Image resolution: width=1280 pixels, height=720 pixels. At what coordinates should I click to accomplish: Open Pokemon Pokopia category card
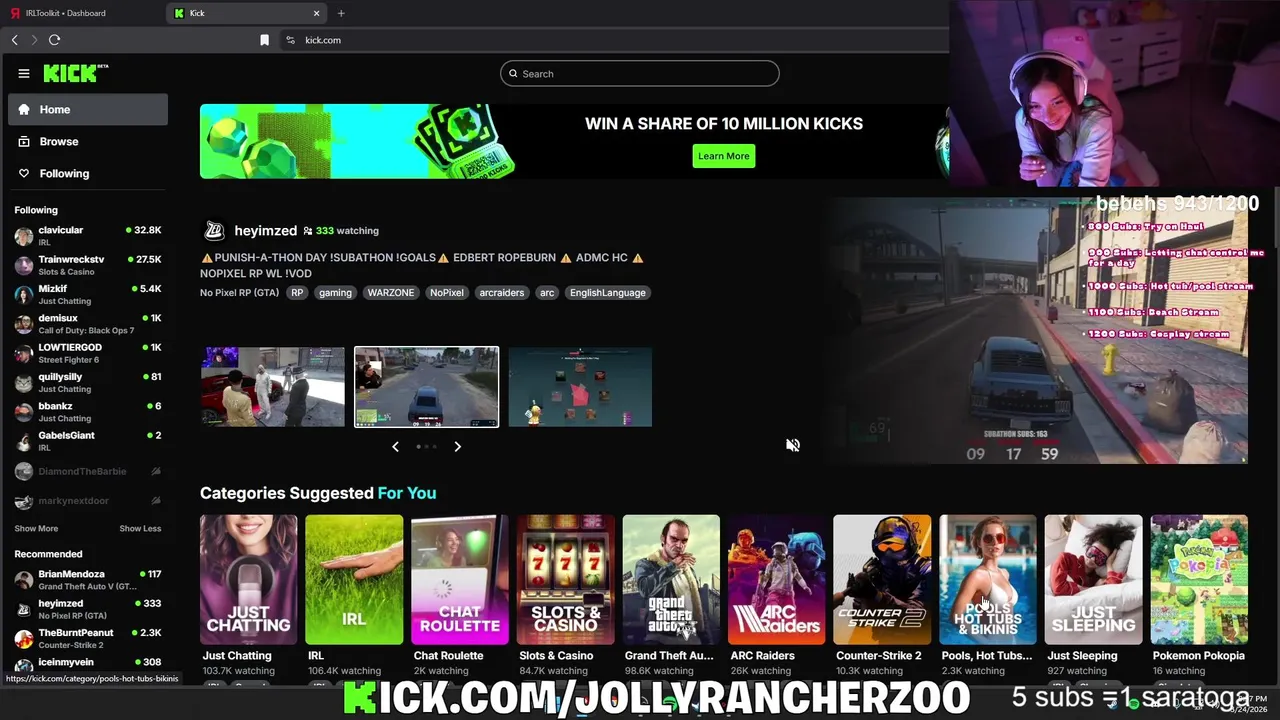point(1199,580)
